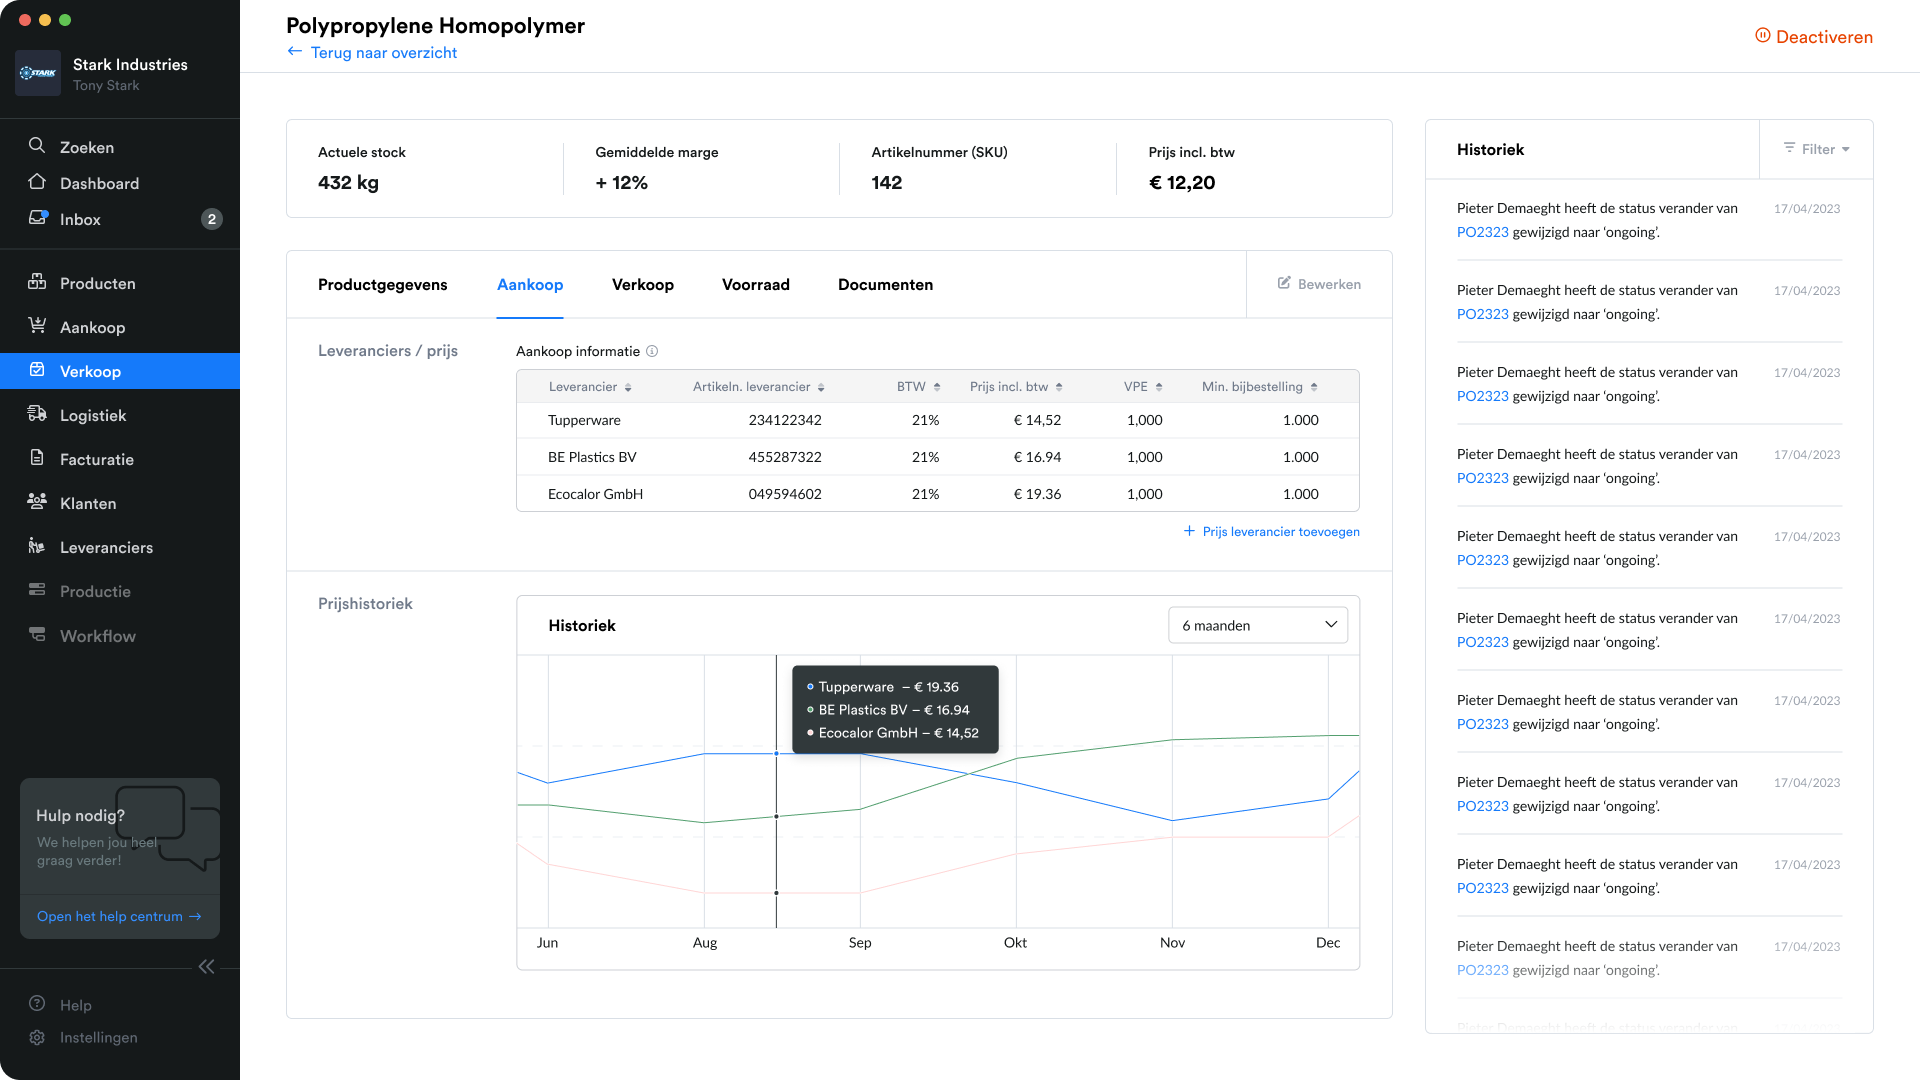Click info icon next to Aankoop informatie
This screenshot has width=1920, height=1080.
coord(652,351)
